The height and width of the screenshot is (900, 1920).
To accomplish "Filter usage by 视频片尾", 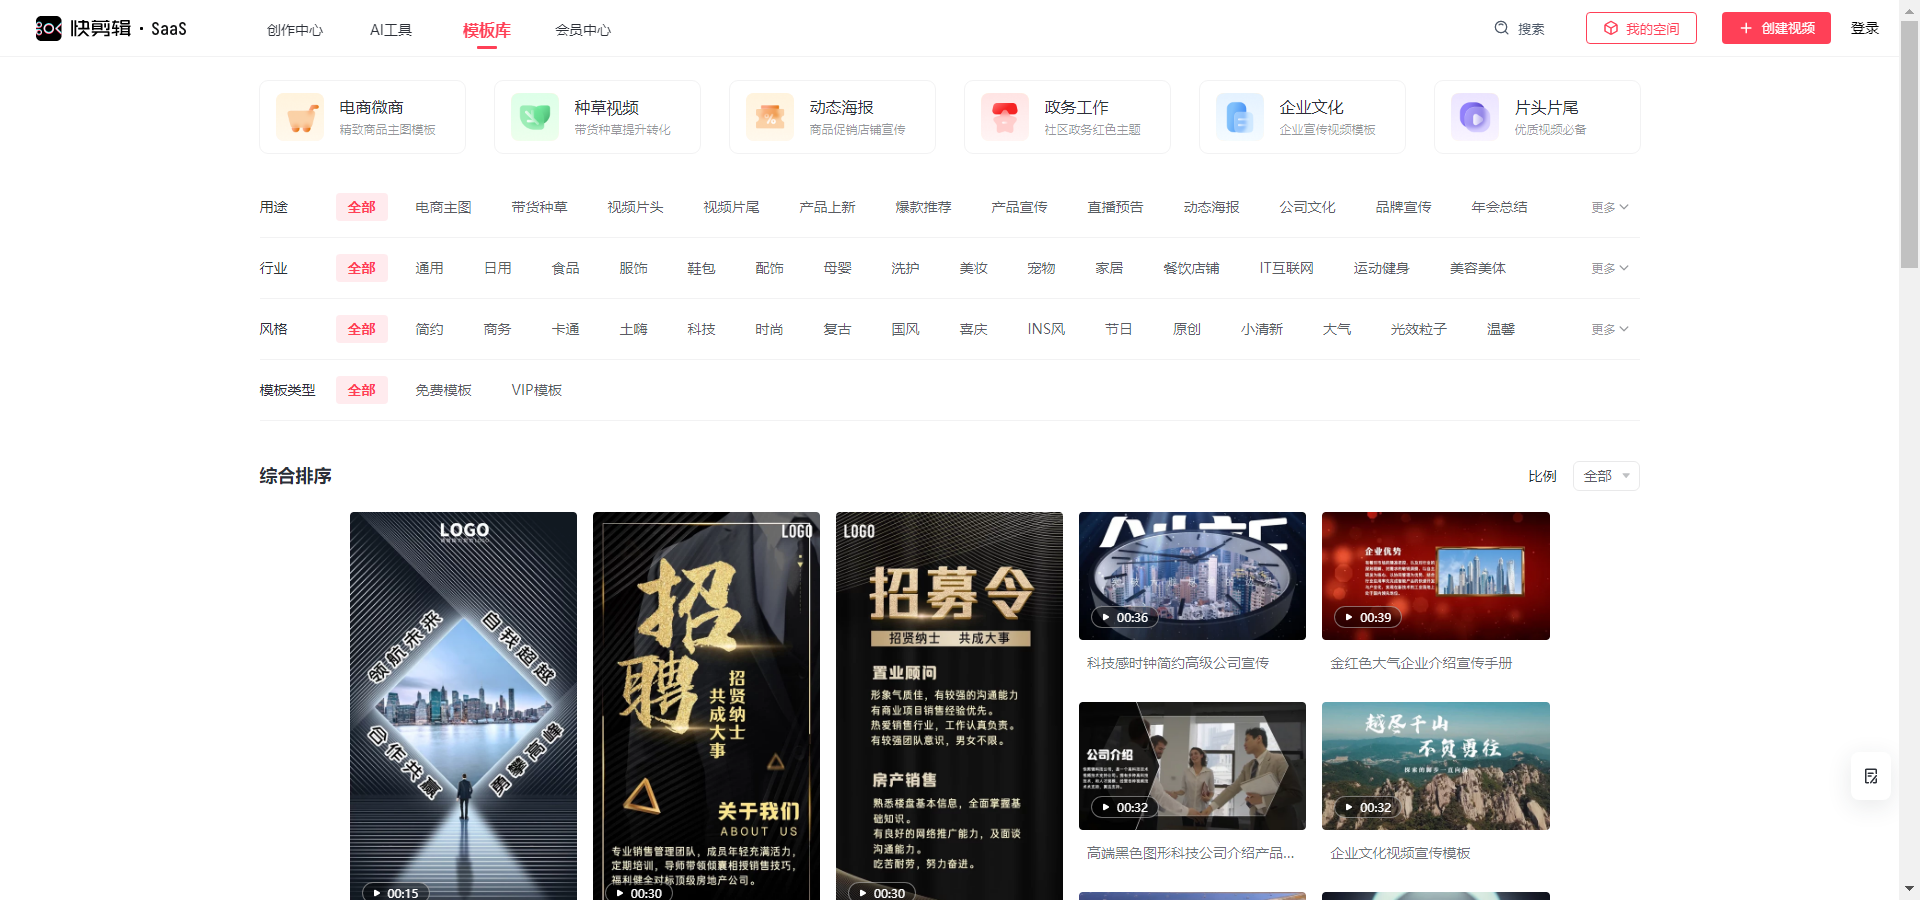I will [732, 207].
